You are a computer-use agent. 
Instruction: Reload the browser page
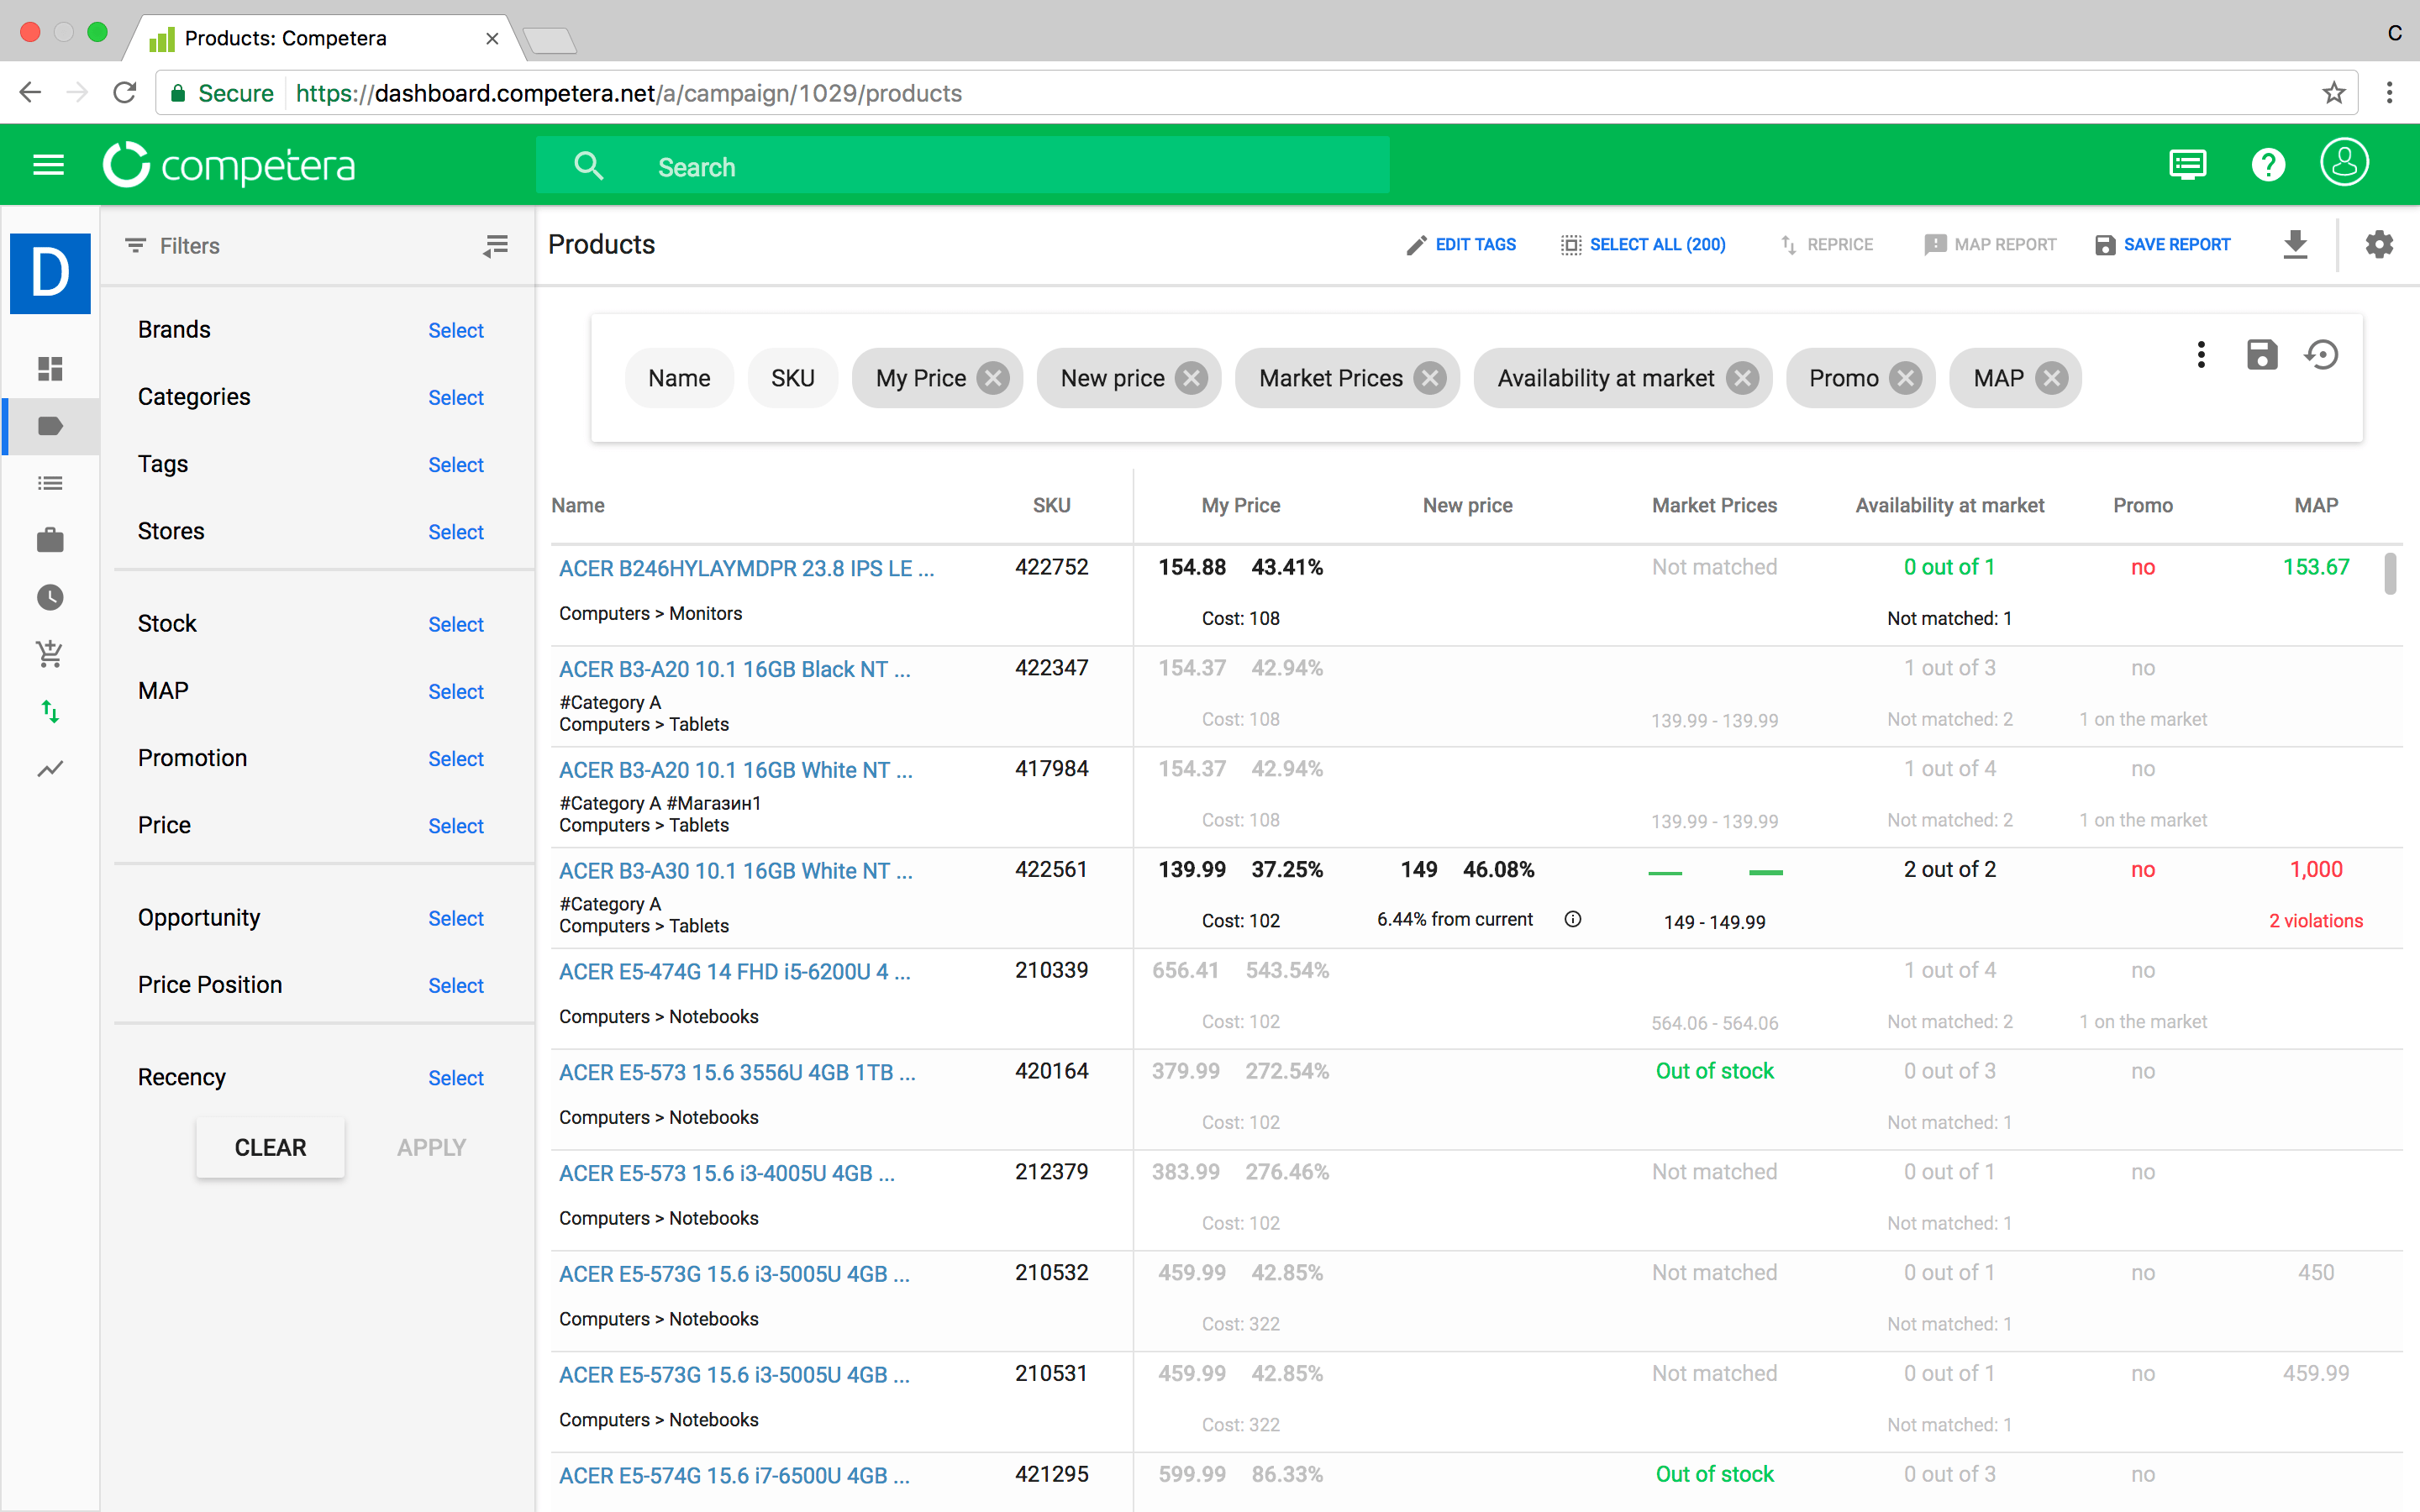click(x=125, y=93)
